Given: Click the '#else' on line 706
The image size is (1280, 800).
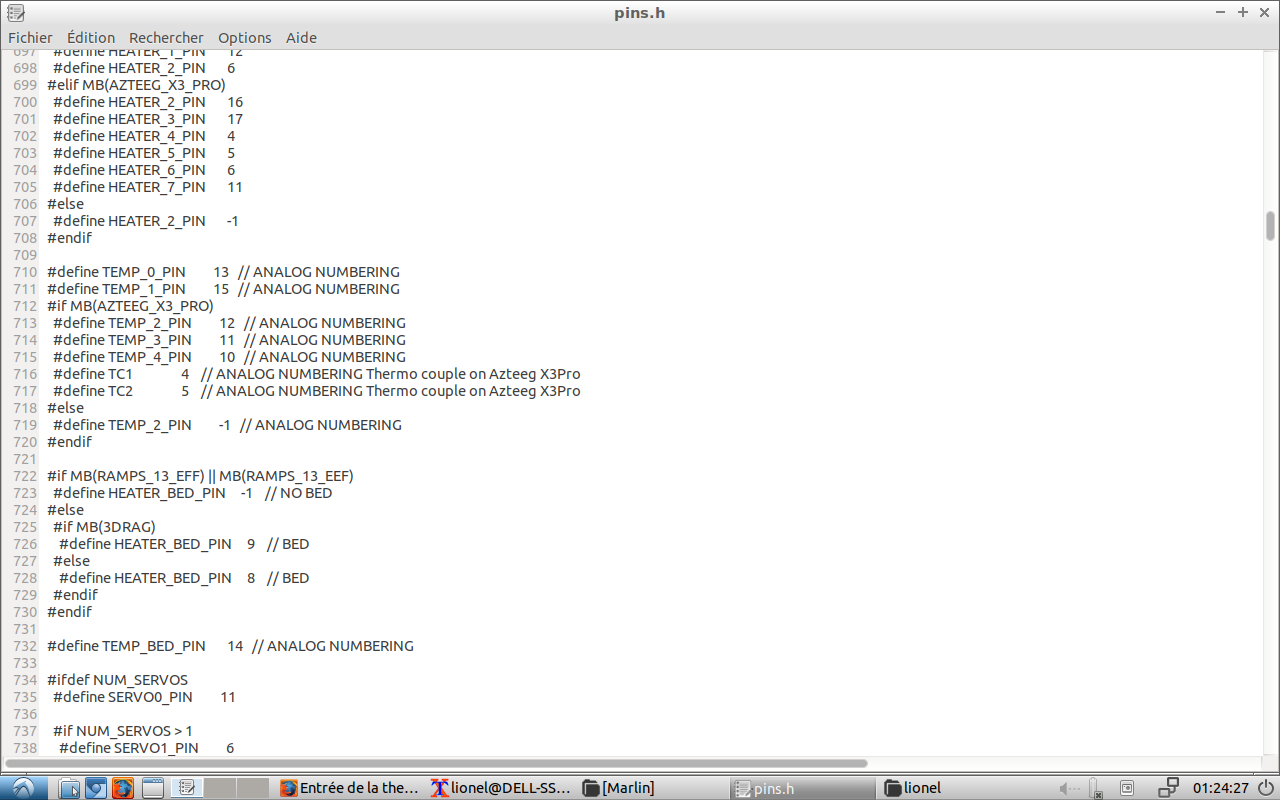Looking at the screenshot, I should (x=65, y=204).
